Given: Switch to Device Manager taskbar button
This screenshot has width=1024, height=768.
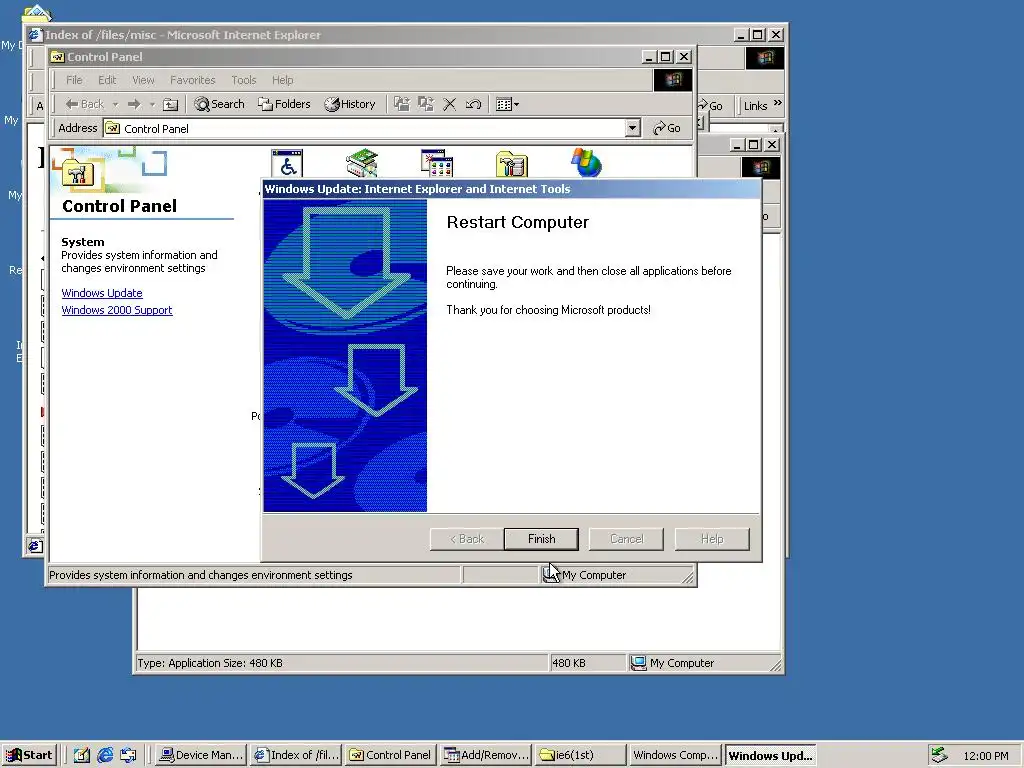Looking at the screenshot, I should coord(201,755).
